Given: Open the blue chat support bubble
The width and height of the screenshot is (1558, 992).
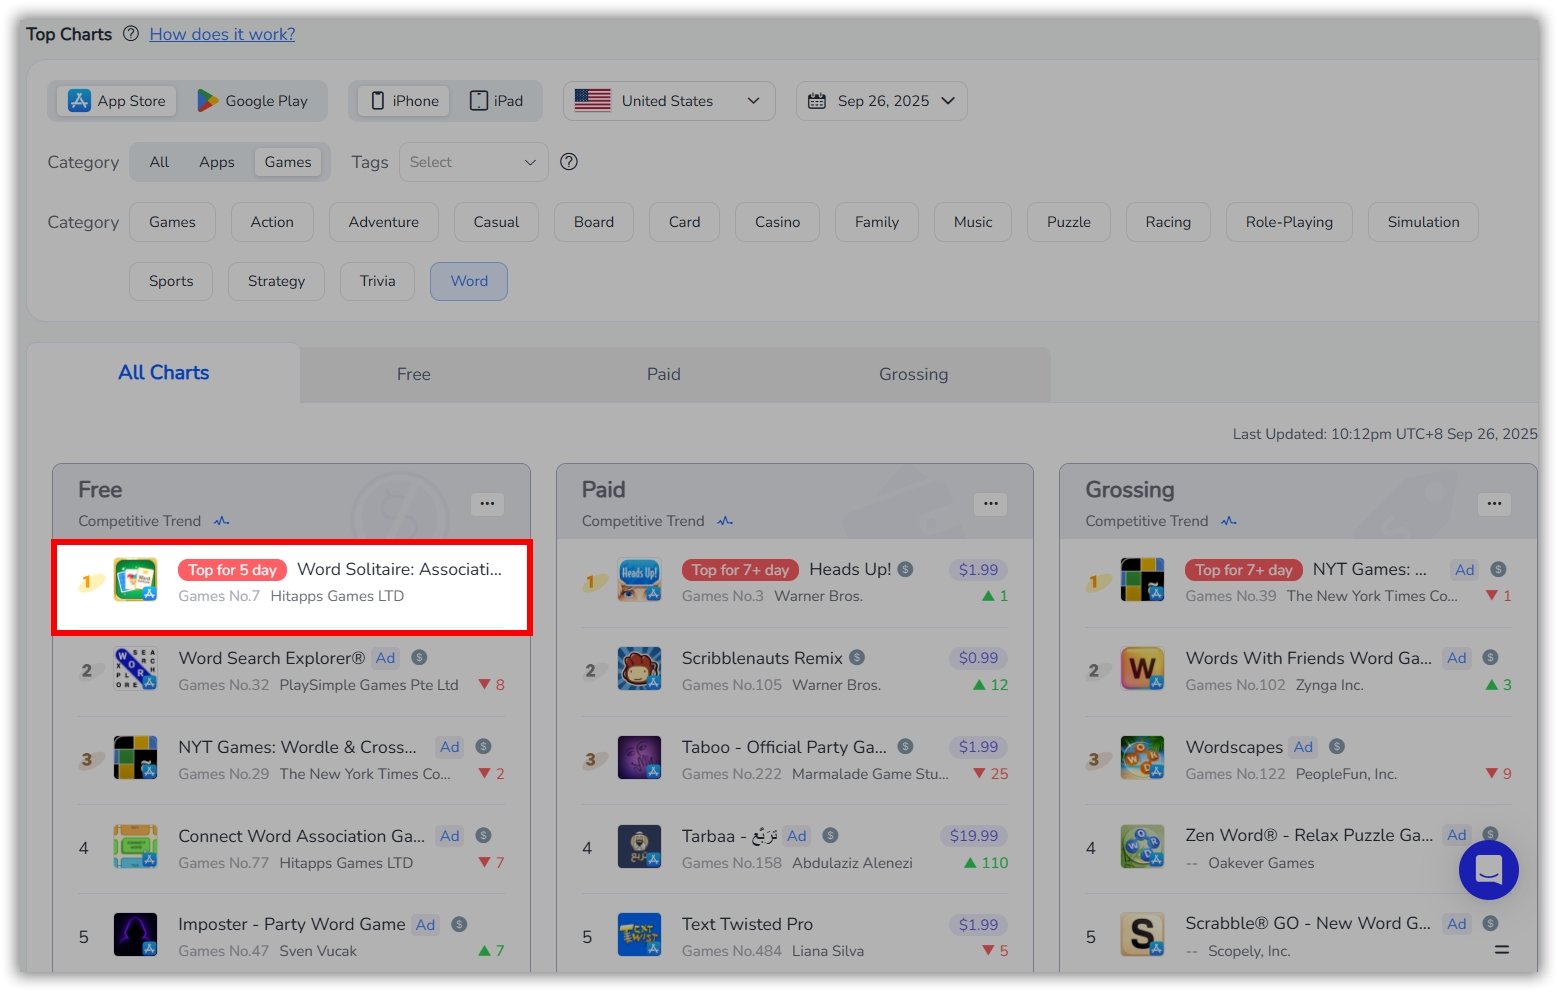Looking at the screenshot, I should tap(1488, 870).
